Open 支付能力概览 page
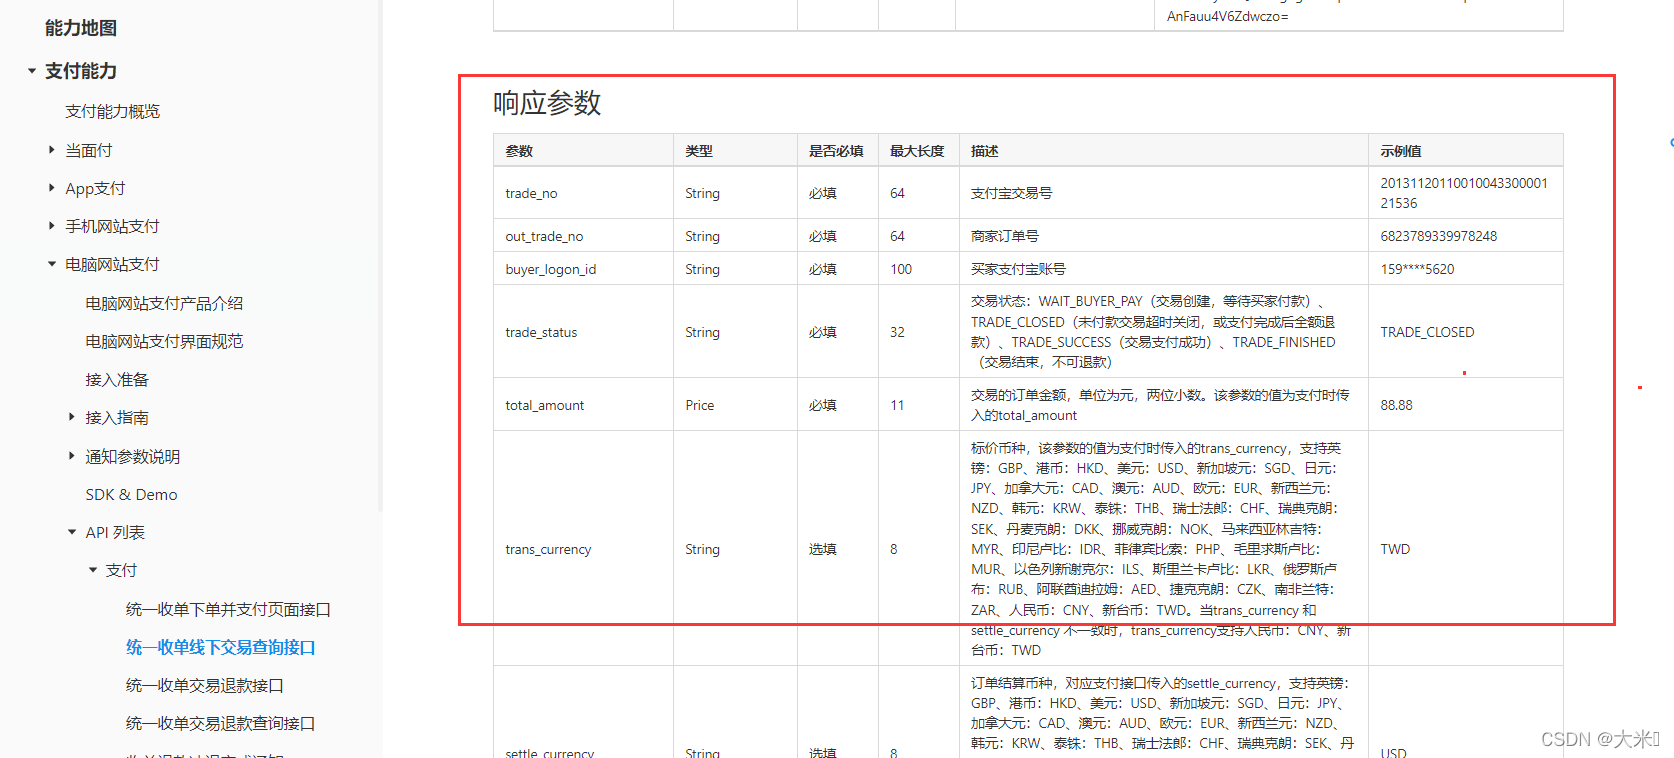The height and width of the screenshot is (758, 1674). 113,111
